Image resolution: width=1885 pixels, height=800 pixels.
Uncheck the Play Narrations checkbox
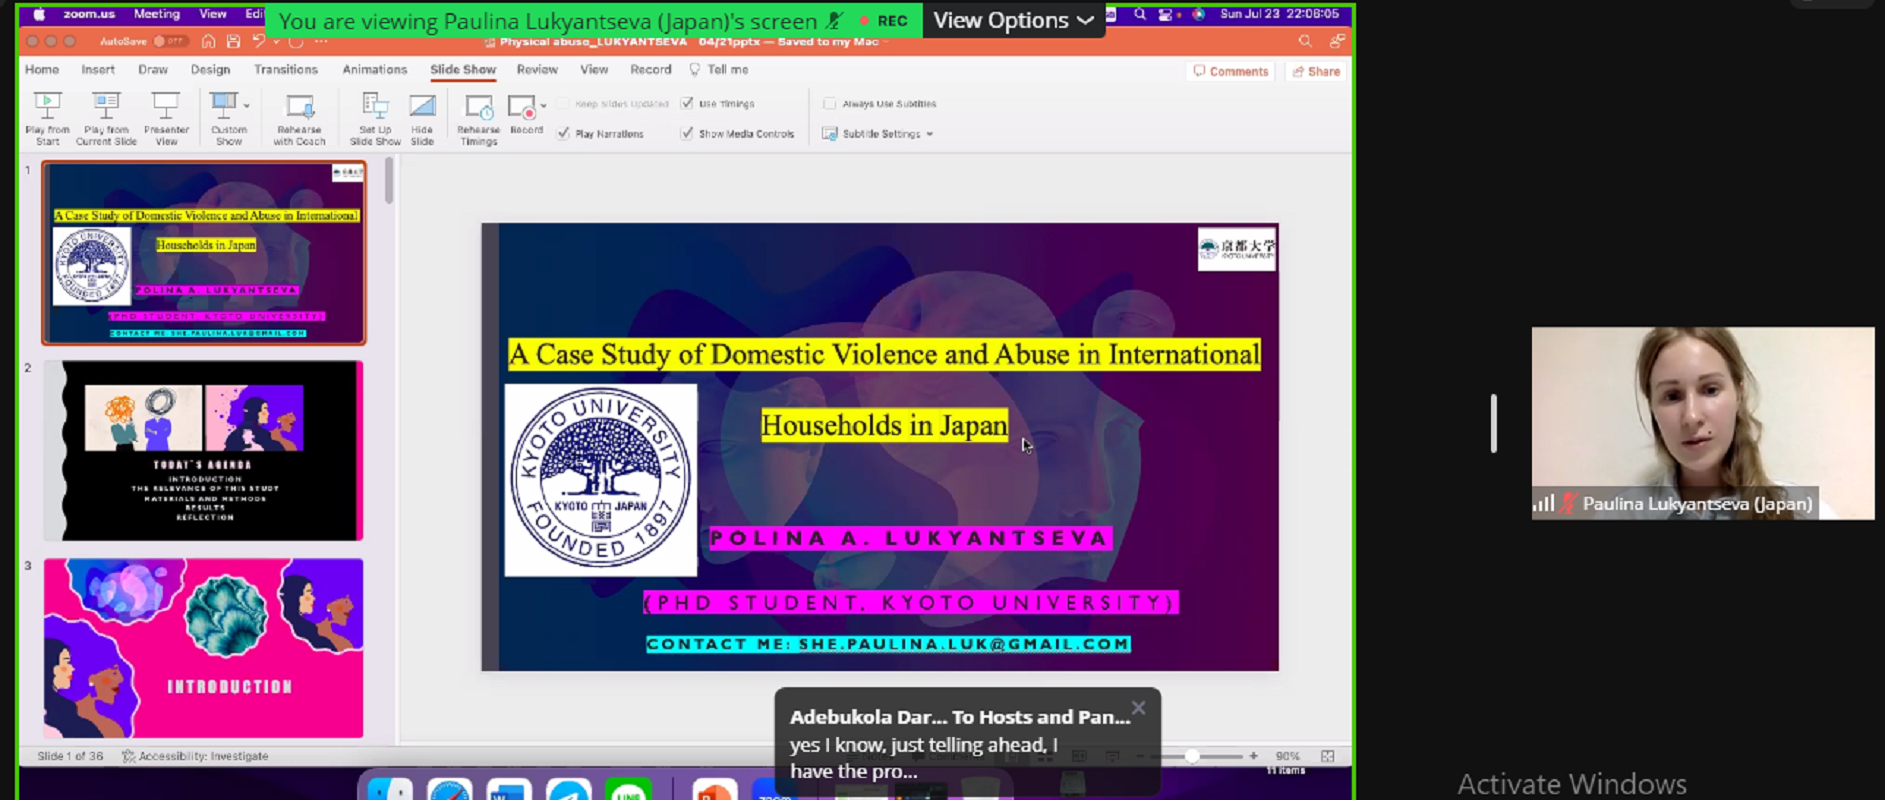(564, 133)
